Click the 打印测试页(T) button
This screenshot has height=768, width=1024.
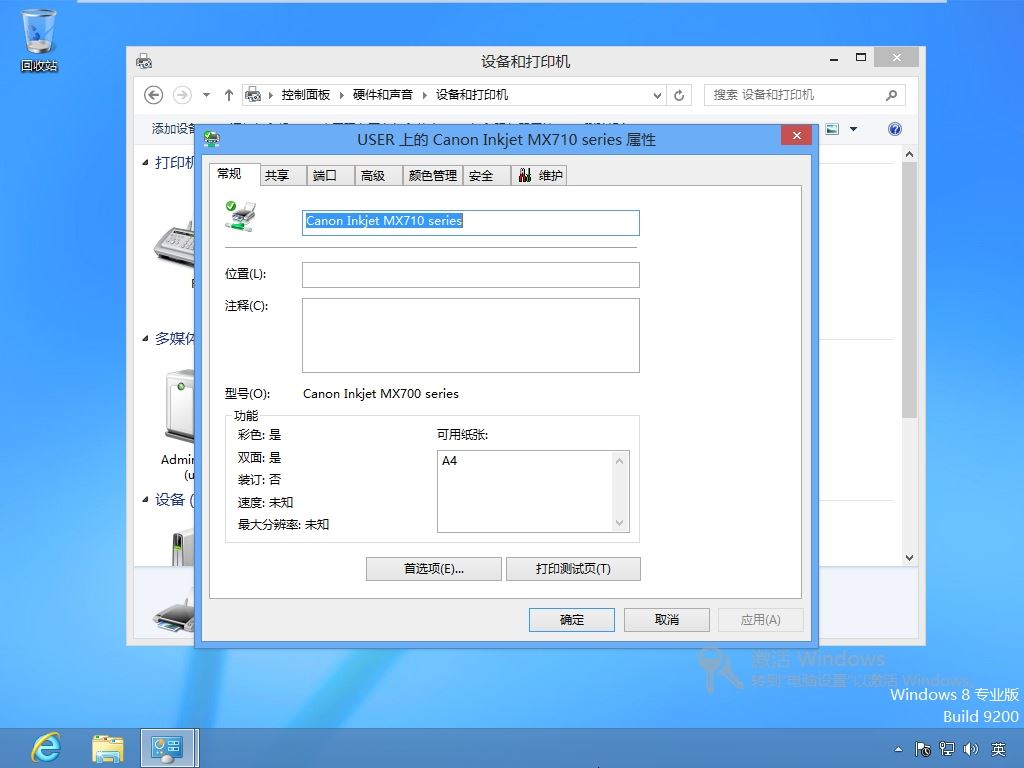coord(573,569)
